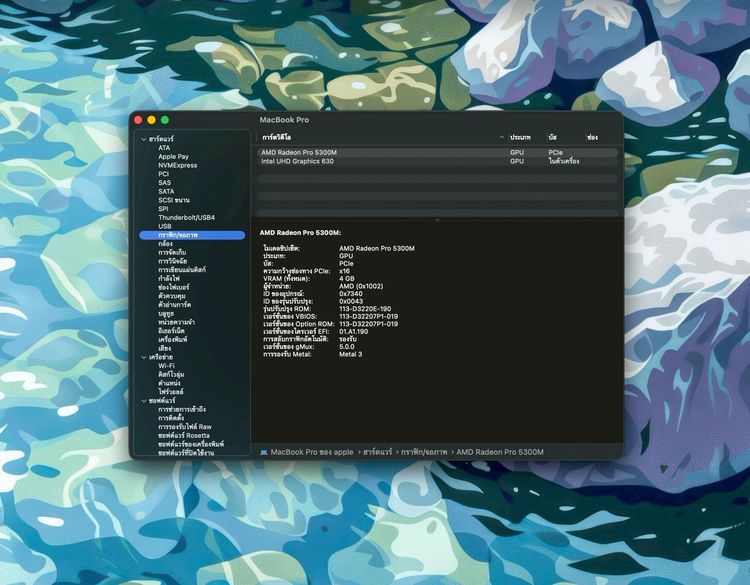Click AMD Radeon Pro 5300M in path bar
The width and height of the screenshot is (750, 585).
click(500, 452)
